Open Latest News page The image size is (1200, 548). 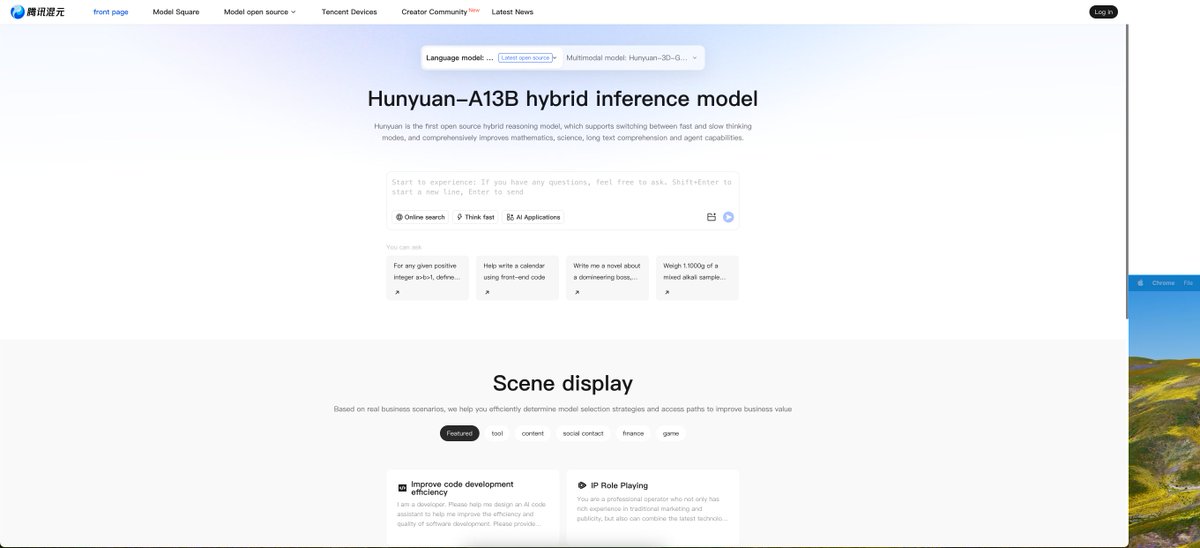(x=512, y=12)
